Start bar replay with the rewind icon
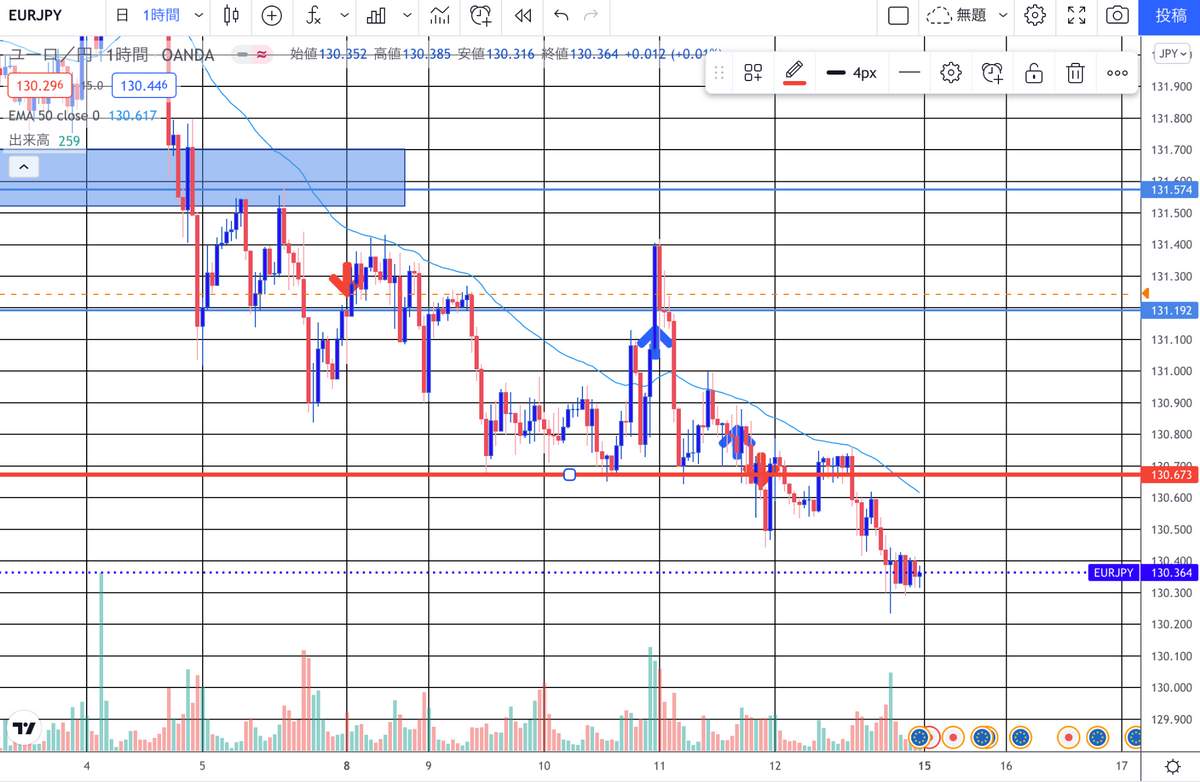Image resolution: width=1200 pixels, height=782 pixels. [521, 15]
